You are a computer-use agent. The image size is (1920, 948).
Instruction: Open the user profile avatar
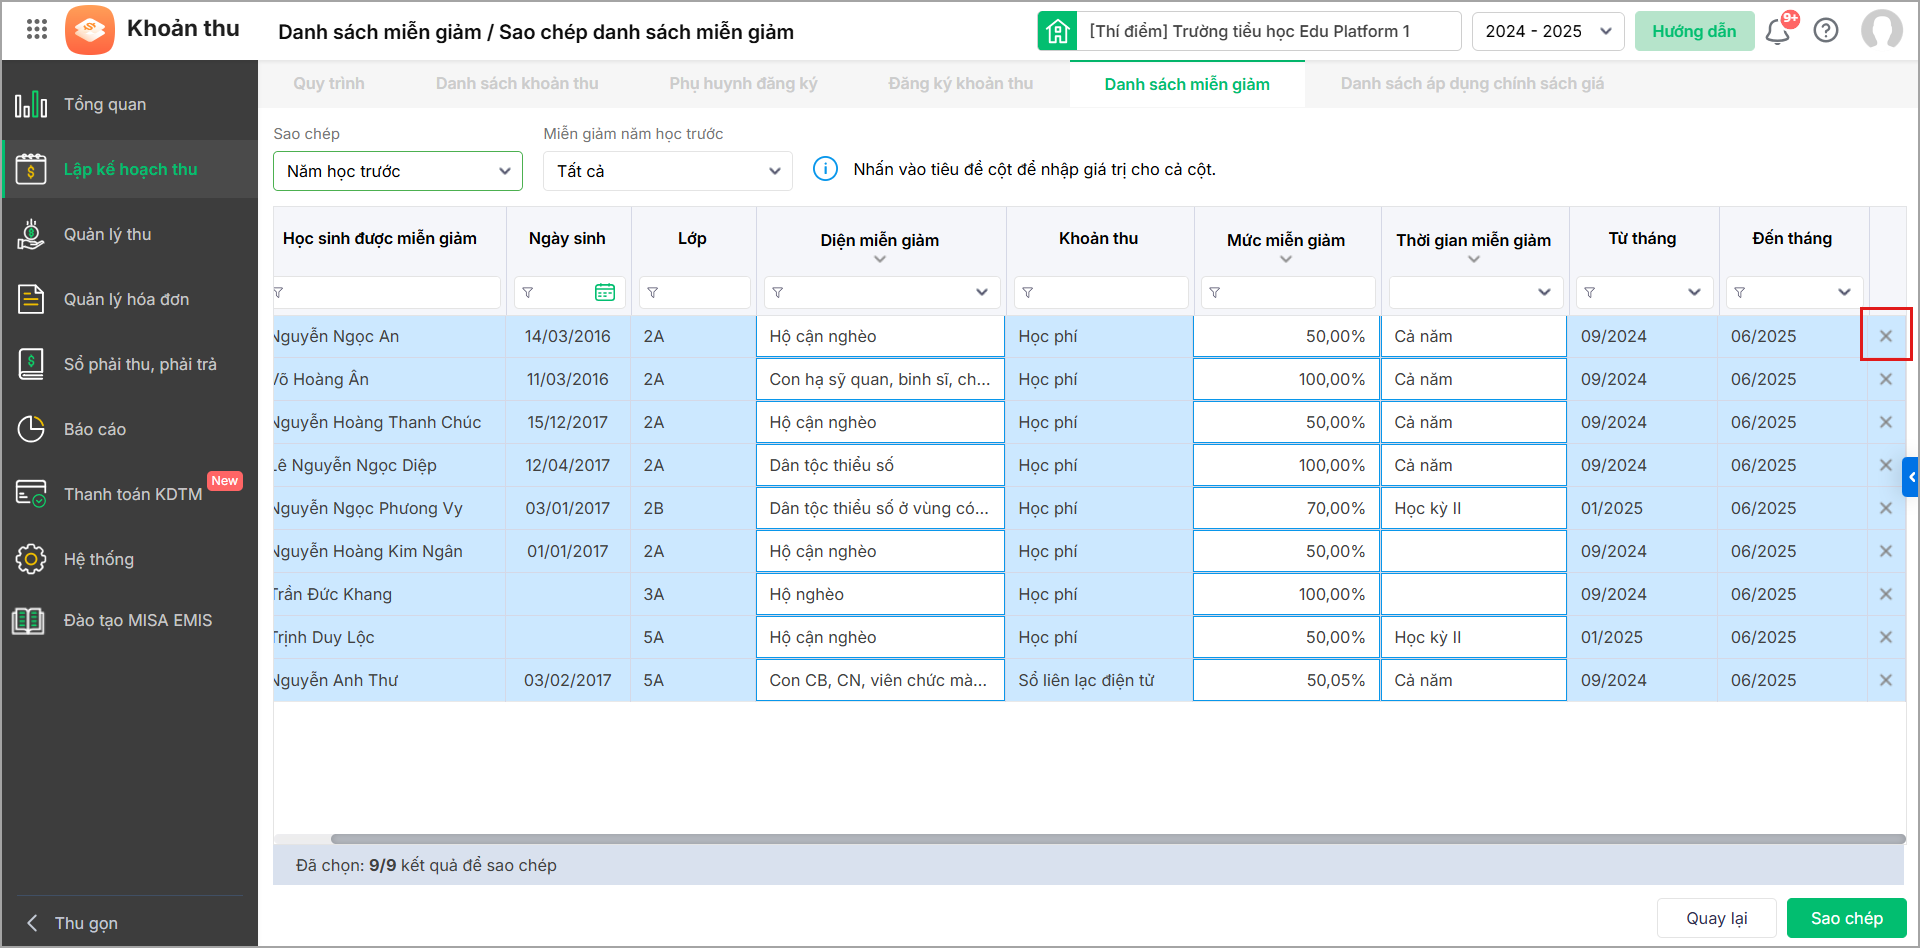[1881, 31]
